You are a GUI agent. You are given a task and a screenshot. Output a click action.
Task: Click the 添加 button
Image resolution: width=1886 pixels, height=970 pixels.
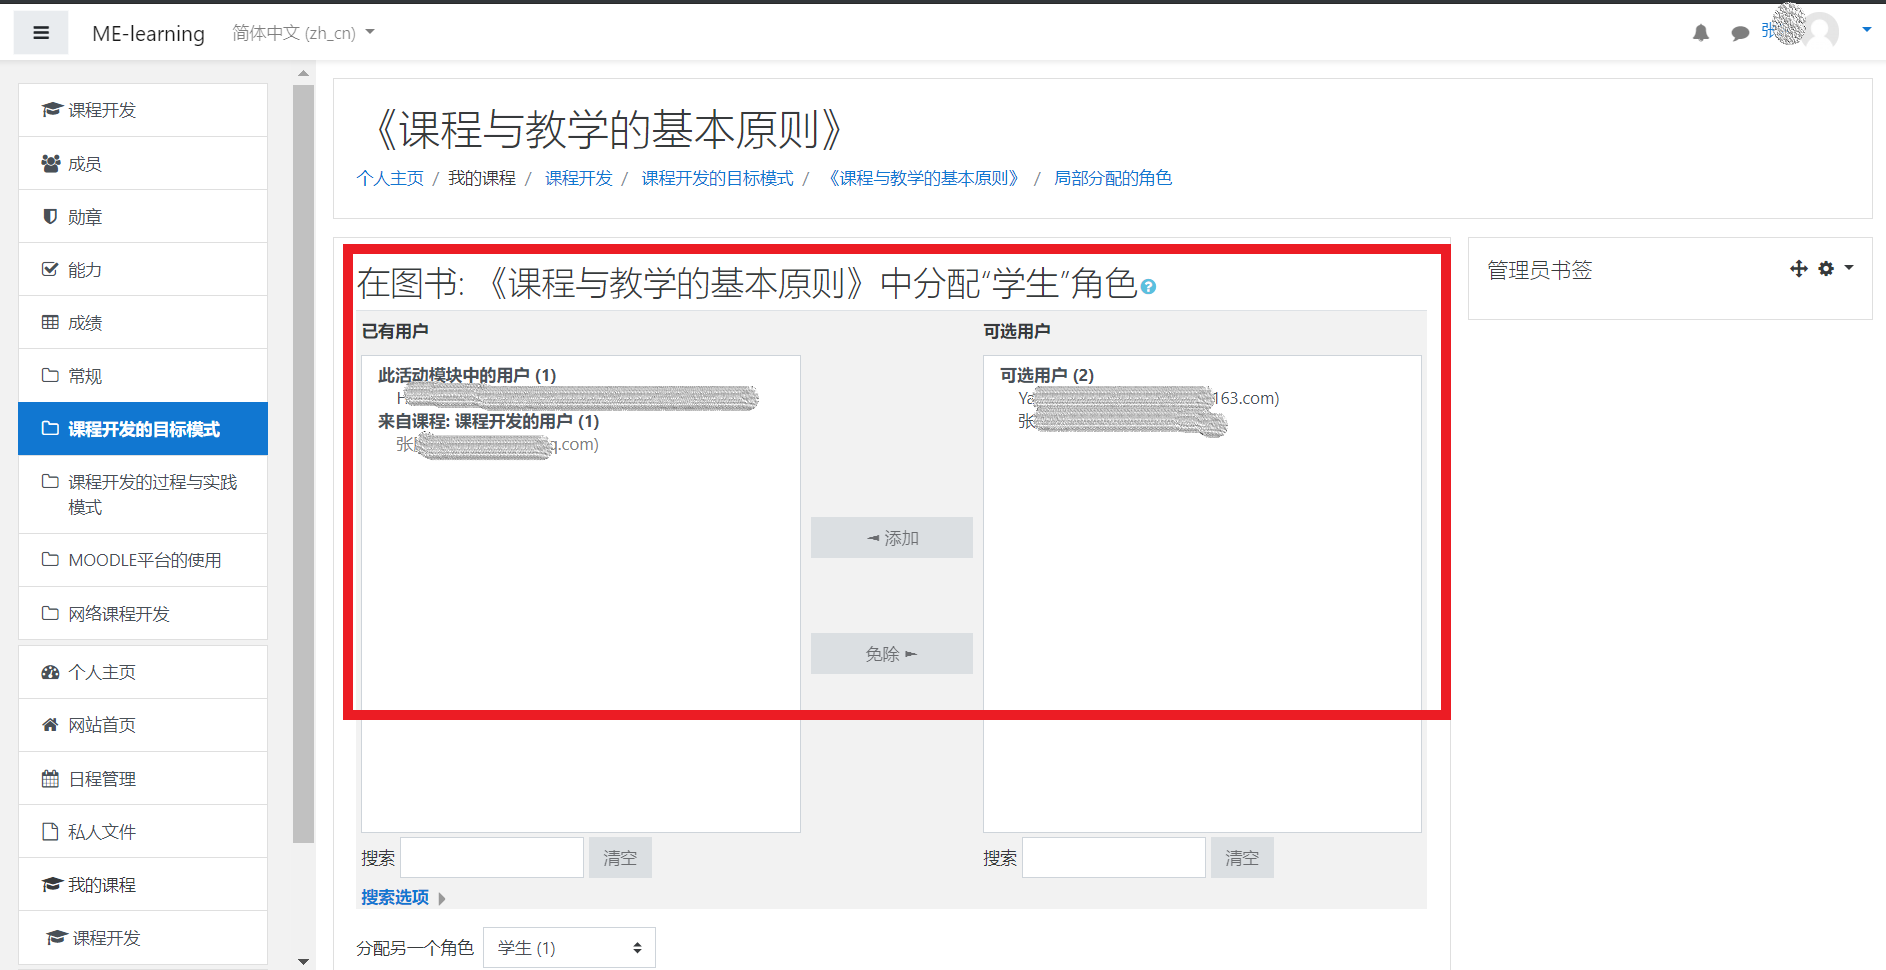(890, 537)
